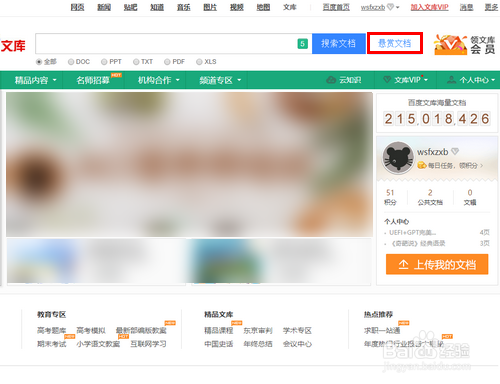This screenshot has height=384, width=500.
Task: Open the wsfxzxb account dropdown arrow
Action: [x=397, y=7]
